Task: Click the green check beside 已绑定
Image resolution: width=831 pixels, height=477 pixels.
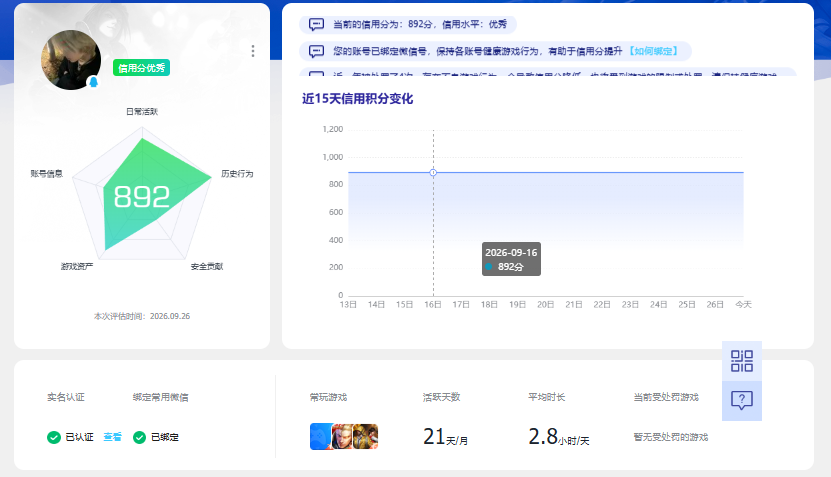Action: (139, 437)
